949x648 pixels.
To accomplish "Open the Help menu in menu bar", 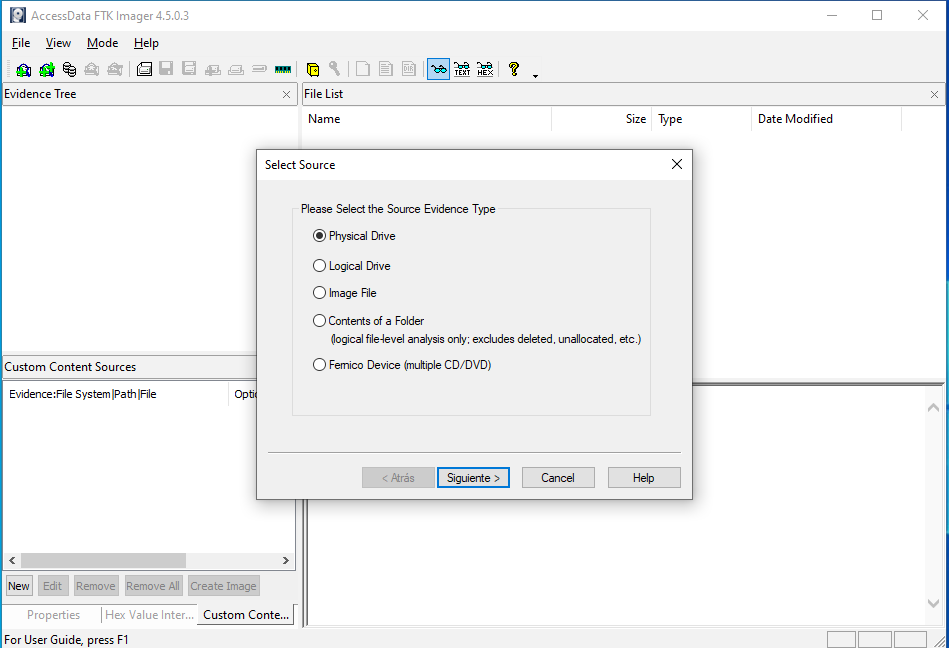I will 146,43.
